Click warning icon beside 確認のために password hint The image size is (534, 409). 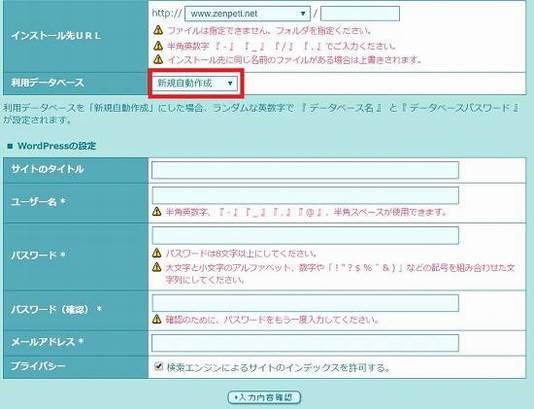(157, 319)
